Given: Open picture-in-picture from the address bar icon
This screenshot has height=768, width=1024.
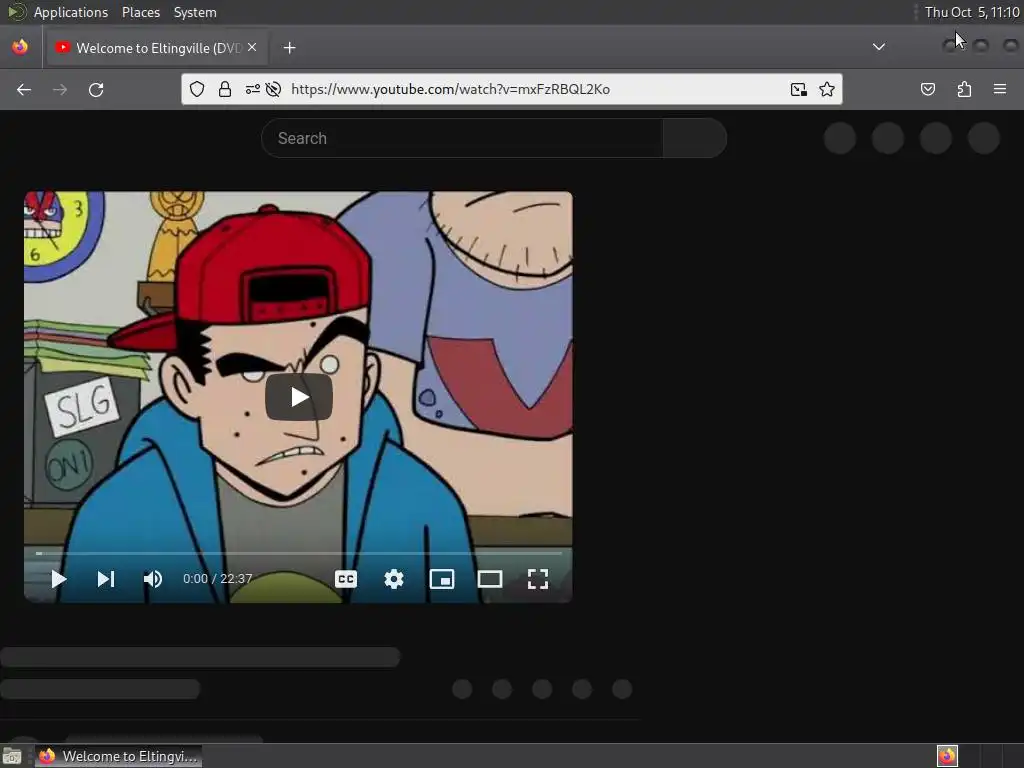Looking at the screenshot, I should [798, 89].
